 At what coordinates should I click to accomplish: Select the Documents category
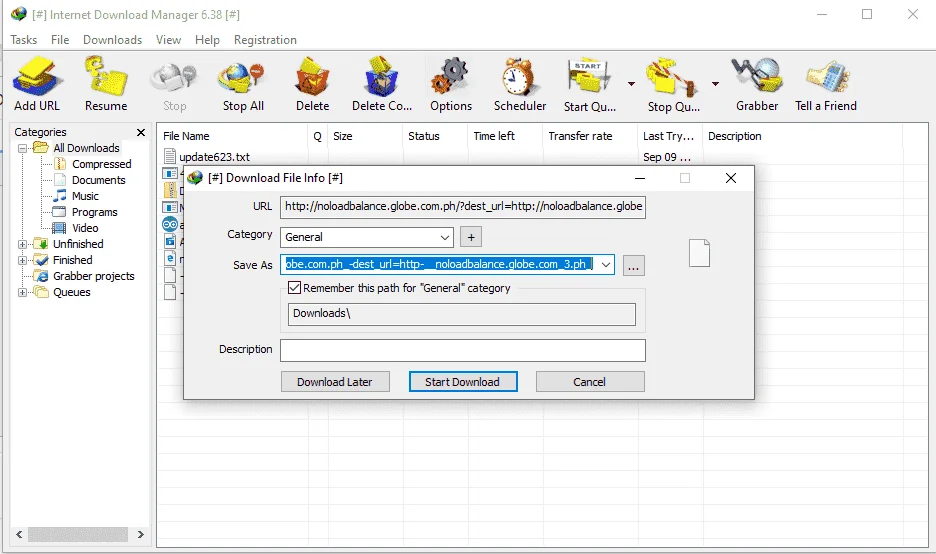pos(98,180)
